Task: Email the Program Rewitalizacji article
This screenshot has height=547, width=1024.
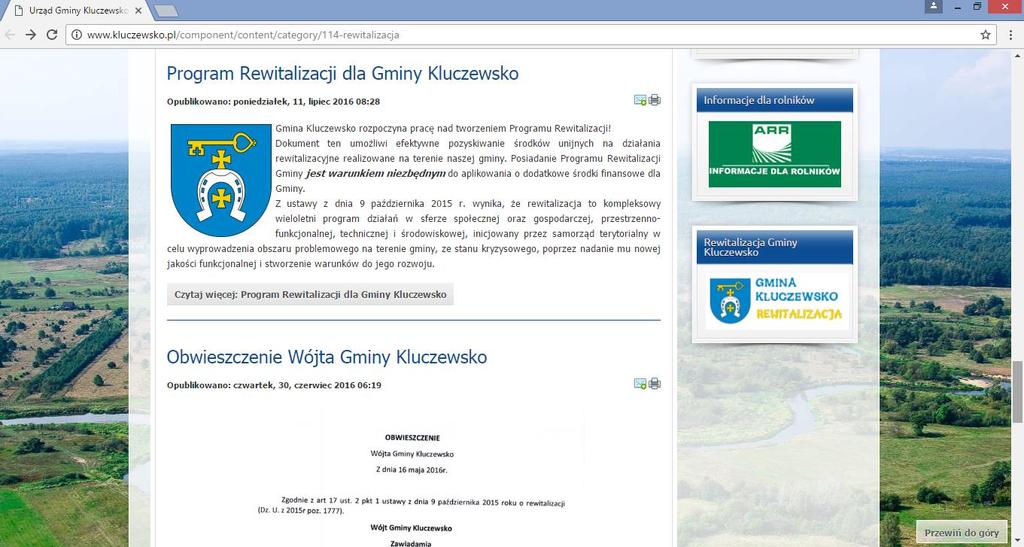Action: pyautogui.click(x=640, y=100)
